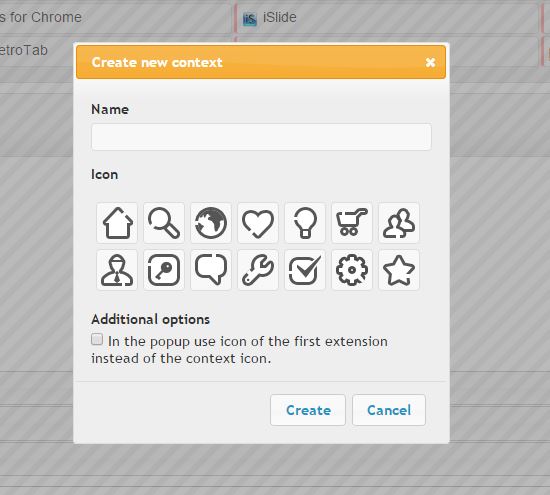Select the house icon for the context
Viewport: 550px width, 495px height.
point(117,223)
